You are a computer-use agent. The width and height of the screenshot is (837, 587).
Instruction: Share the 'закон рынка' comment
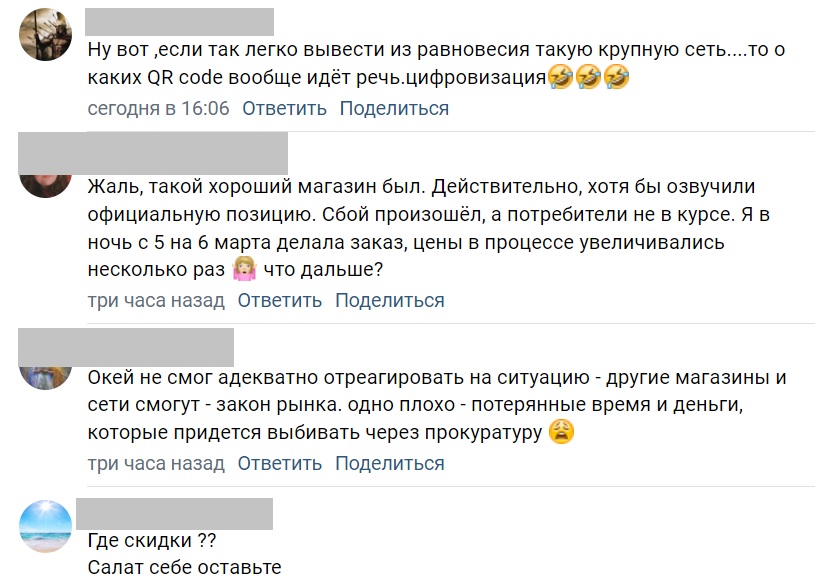tap(390, 464)
